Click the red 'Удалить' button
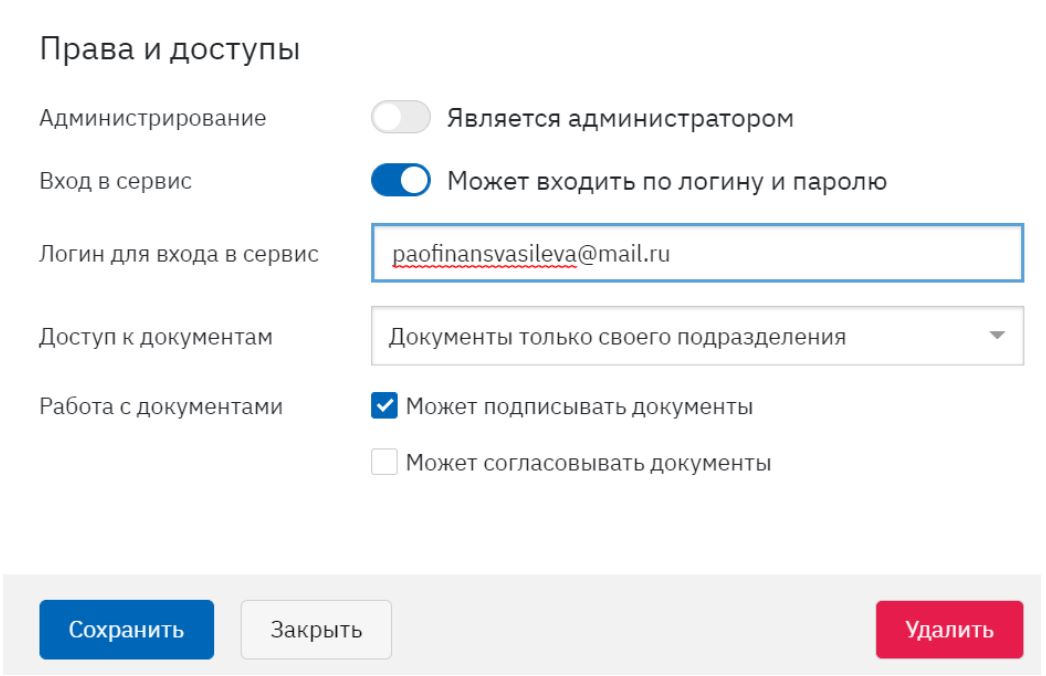Screen dimensions: 1046x676 click(949, 629)
